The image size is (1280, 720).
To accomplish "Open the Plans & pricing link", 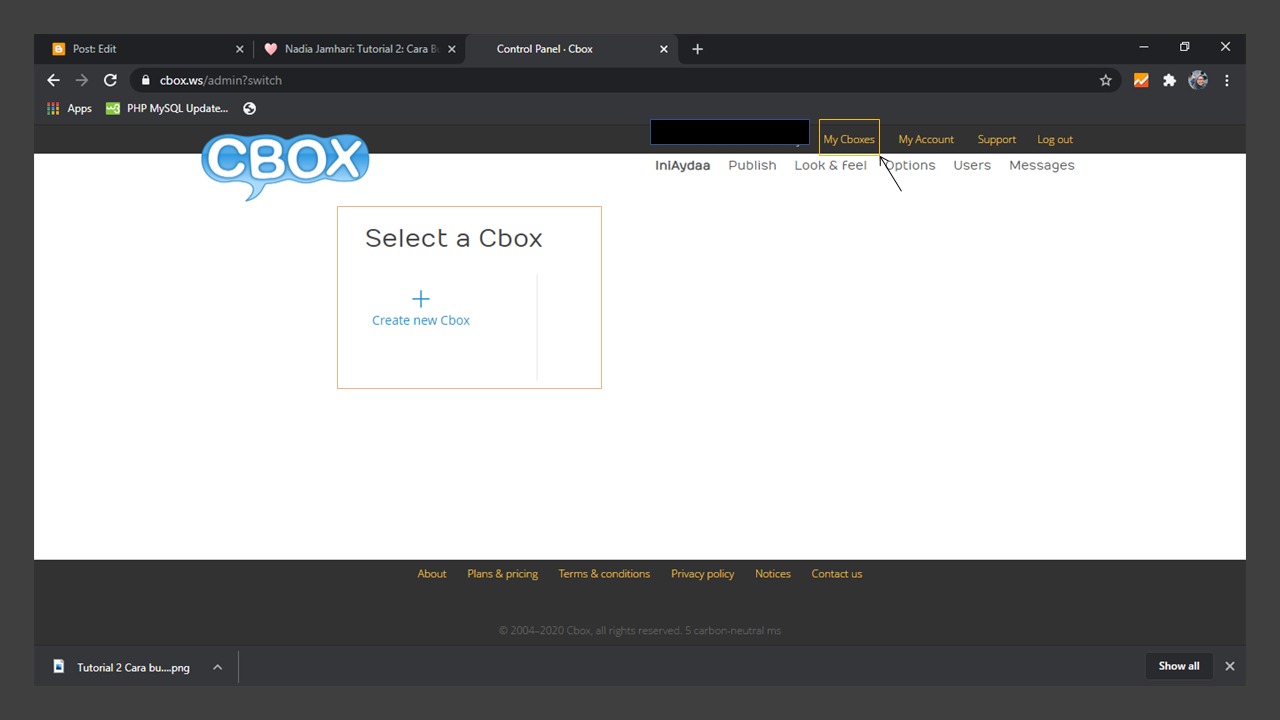I will [x=502, y=573].
